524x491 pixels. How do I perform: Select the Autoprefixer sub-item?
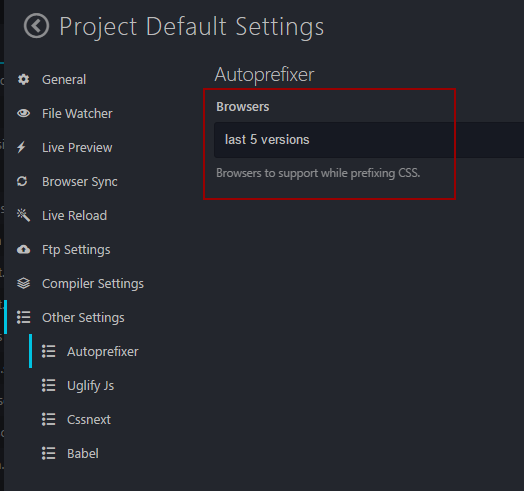click(x=103, y=352)
